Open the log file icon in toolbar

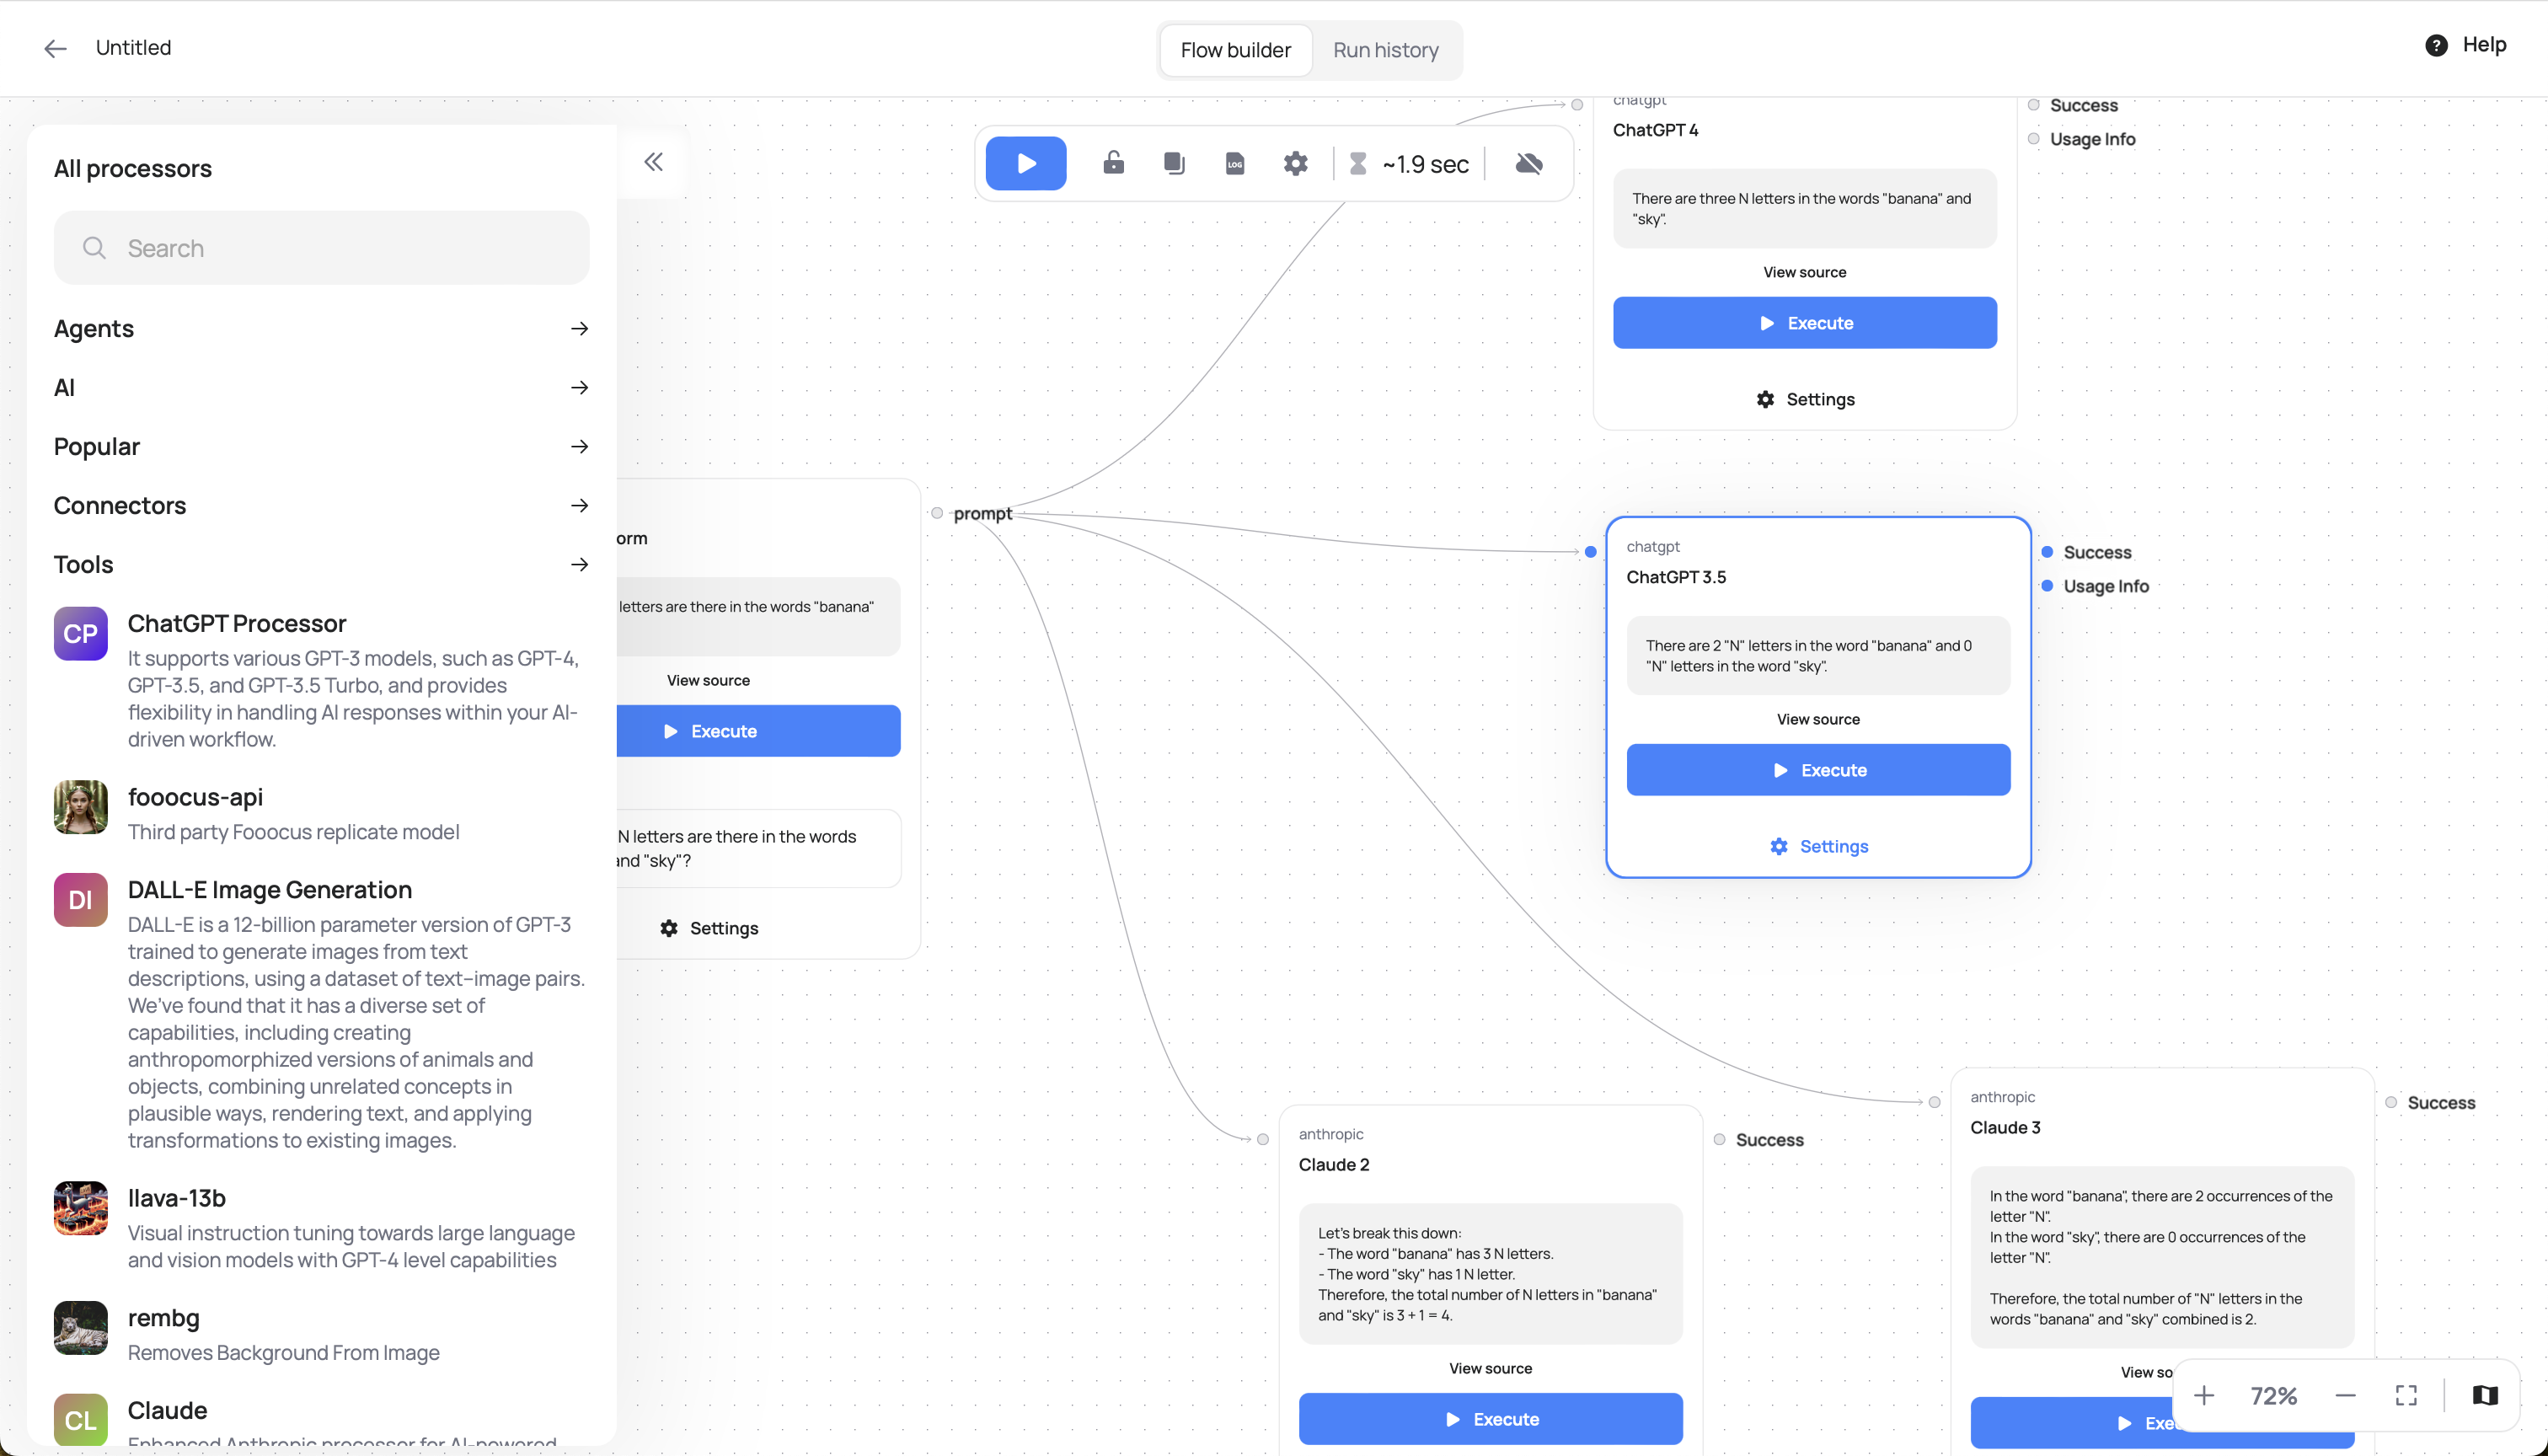coord(1235,163)
